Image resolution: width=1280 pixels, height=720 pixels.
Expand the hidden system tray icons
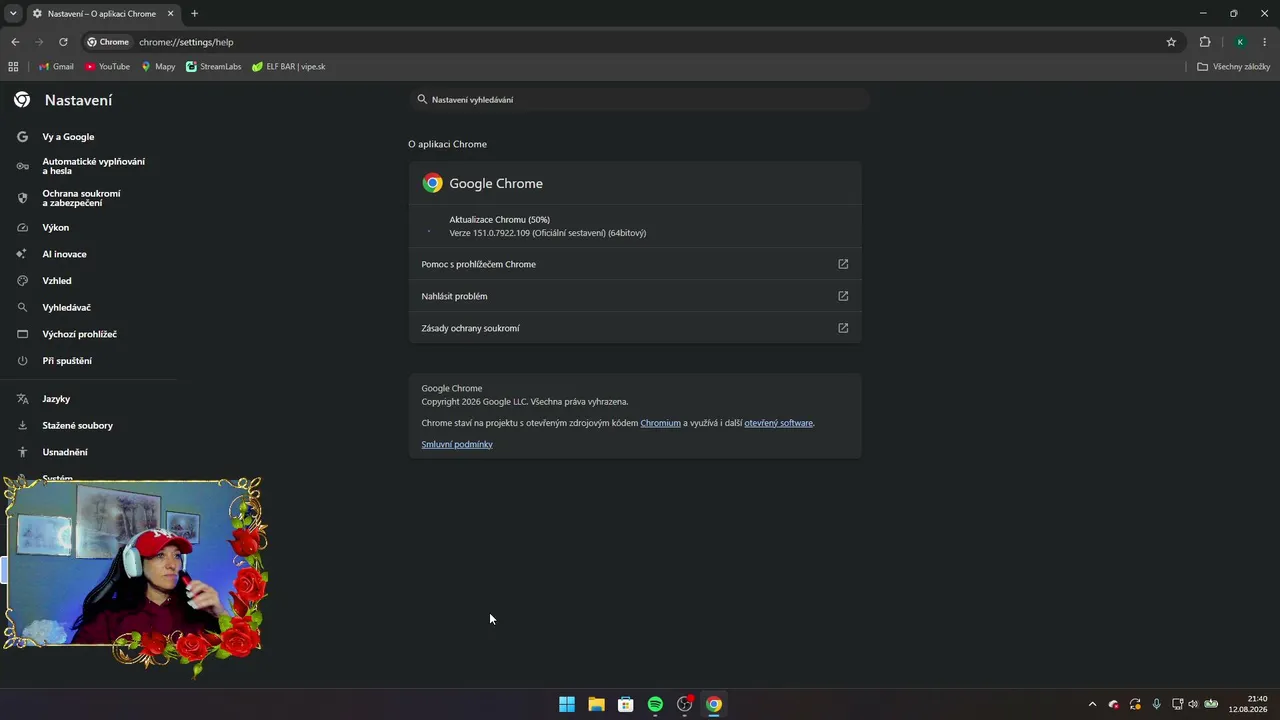point(1092,704)
